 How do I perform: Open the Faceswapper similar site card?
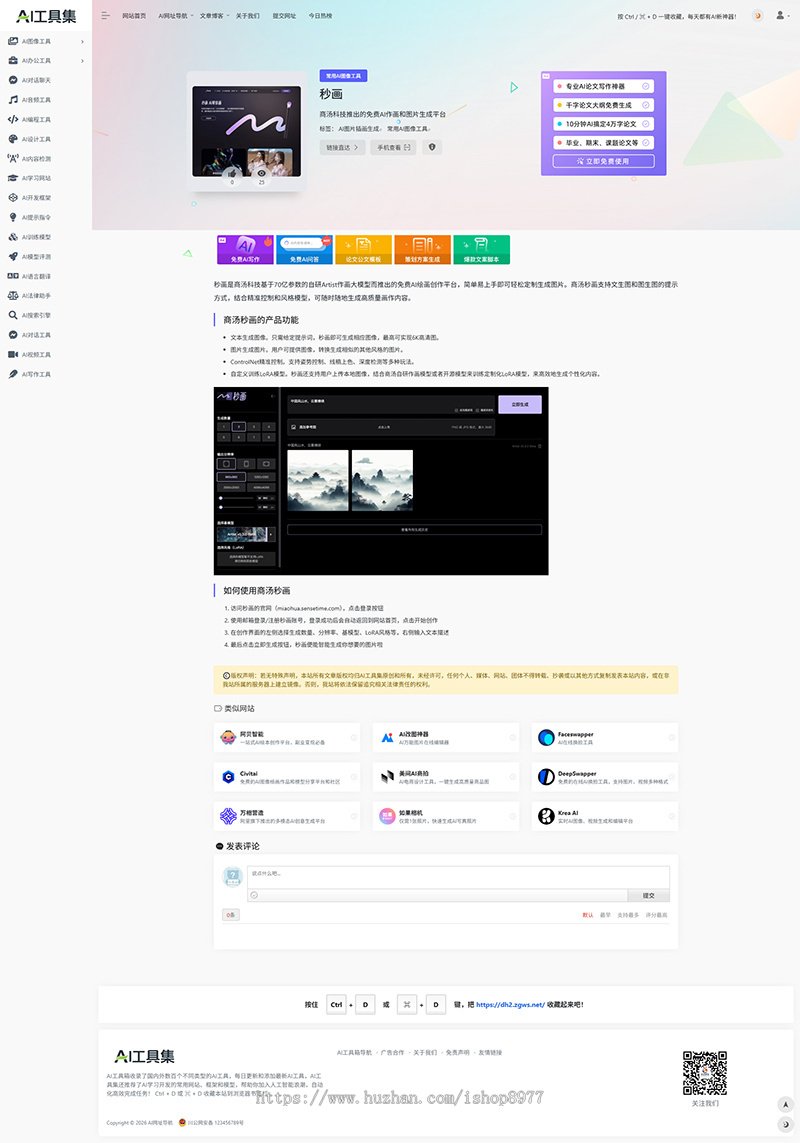(x=605, y=738)
